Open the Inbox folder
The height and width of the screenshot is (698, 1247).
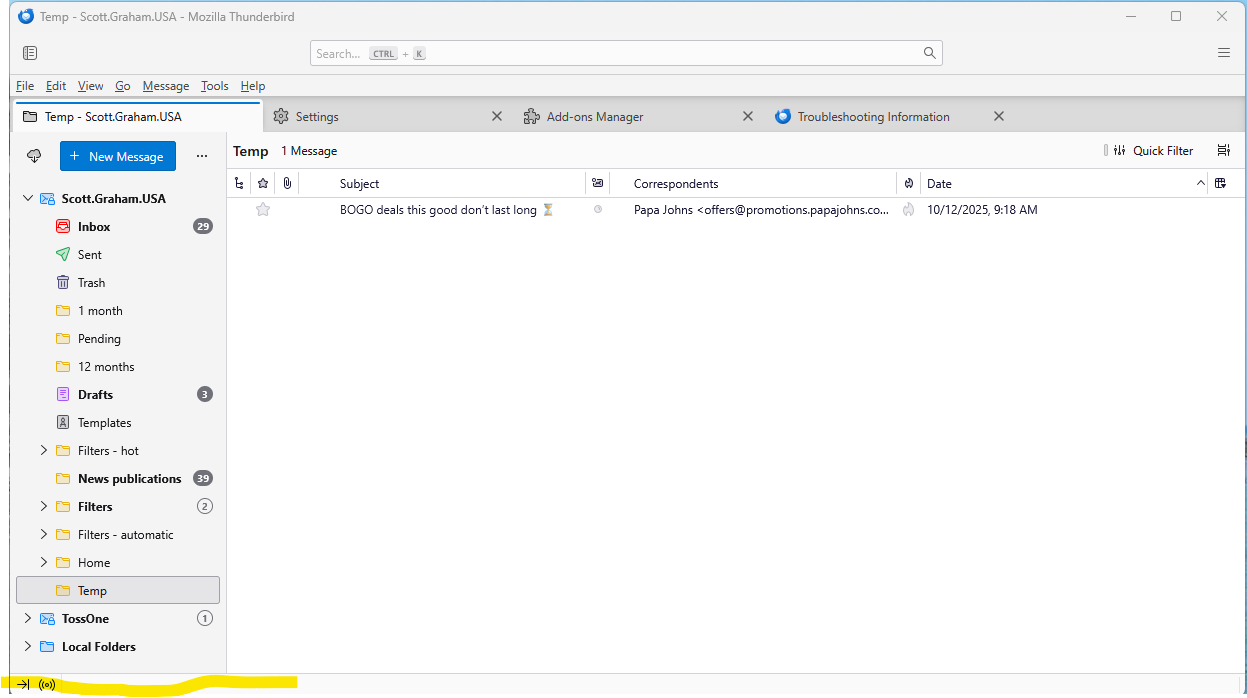click(x=118, y=227)
